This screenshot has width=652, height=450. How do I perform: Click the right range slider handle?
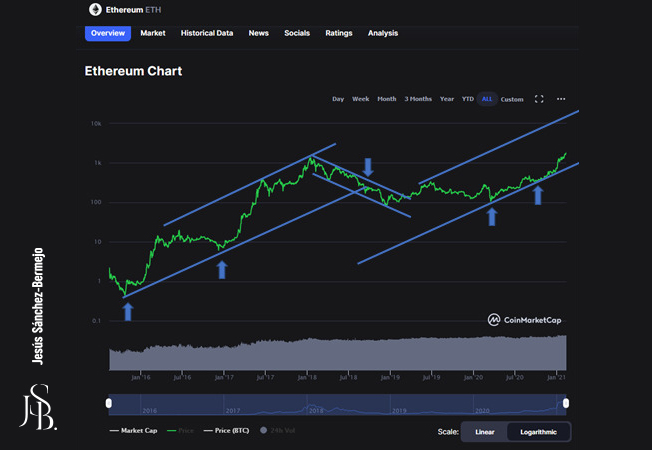566,403
